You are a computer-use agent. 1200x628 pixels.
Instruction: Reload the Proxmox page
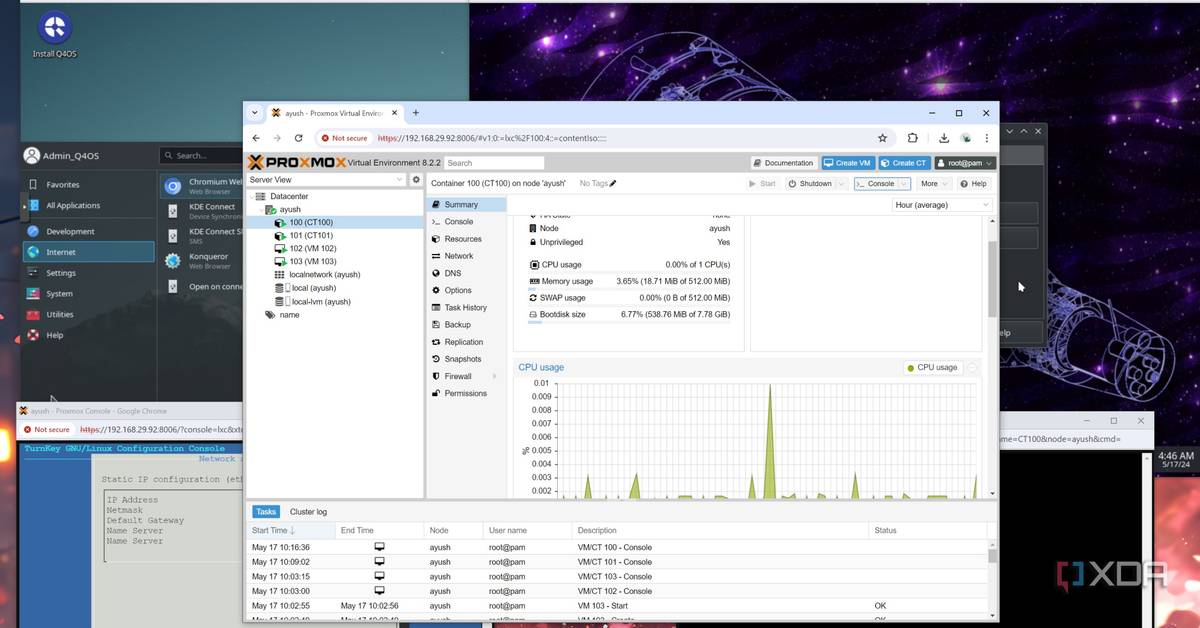300,138
